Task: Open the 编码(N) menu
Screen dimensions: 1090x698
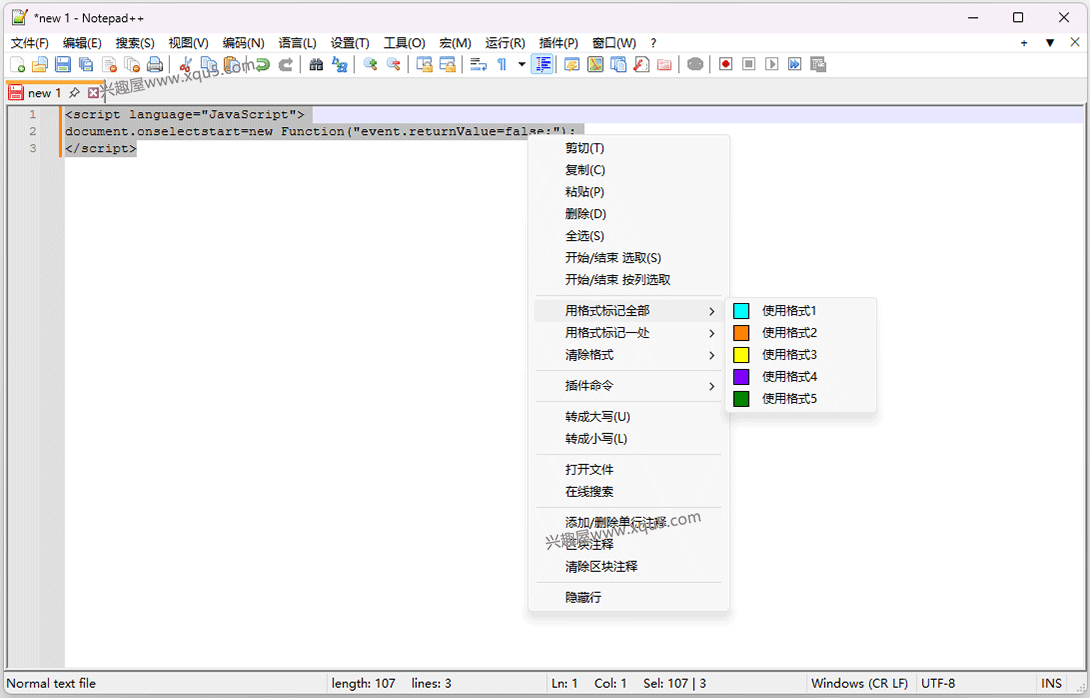Action: click(243, 43)
